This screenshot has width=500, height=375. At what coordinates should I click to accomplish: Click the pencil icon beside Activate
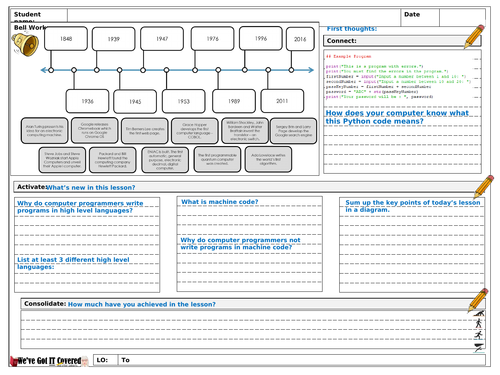click(483, 187)
